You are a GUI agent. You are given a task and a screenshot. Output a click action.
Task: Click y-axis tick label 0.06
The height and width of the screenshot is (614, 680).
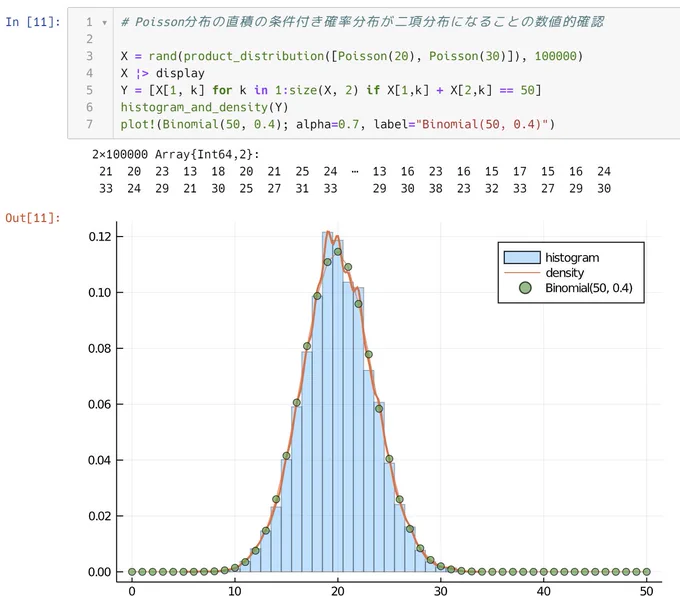[x=100, y=404]
